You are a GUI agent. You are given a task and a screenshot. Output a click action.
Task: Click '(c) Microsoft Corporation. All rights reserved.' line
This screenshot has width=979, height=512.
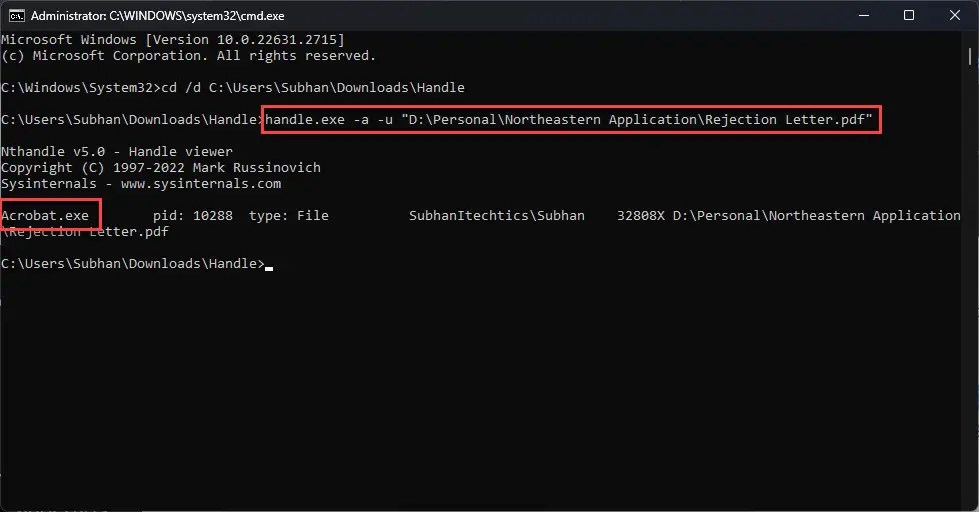[189, 56]
